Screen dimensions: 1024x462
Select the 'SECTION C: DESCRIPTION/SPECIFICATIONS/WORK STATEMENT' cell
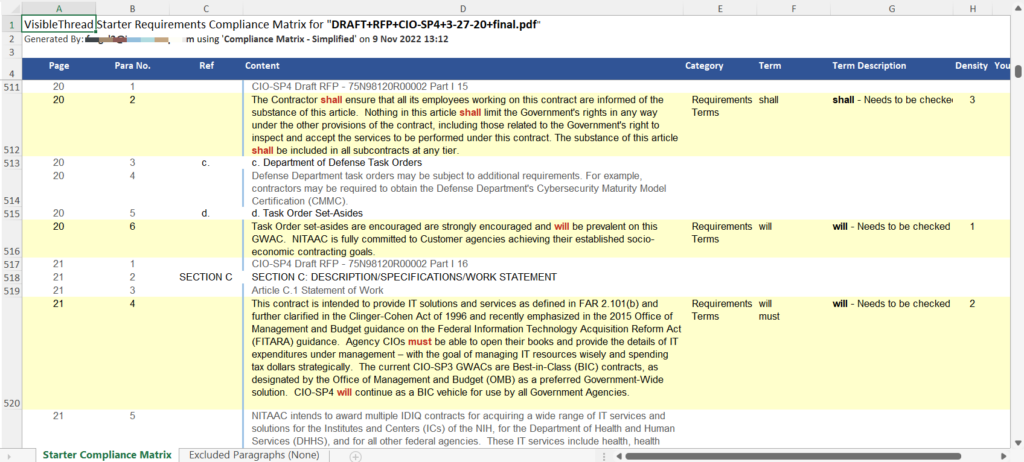click(463, 277)
